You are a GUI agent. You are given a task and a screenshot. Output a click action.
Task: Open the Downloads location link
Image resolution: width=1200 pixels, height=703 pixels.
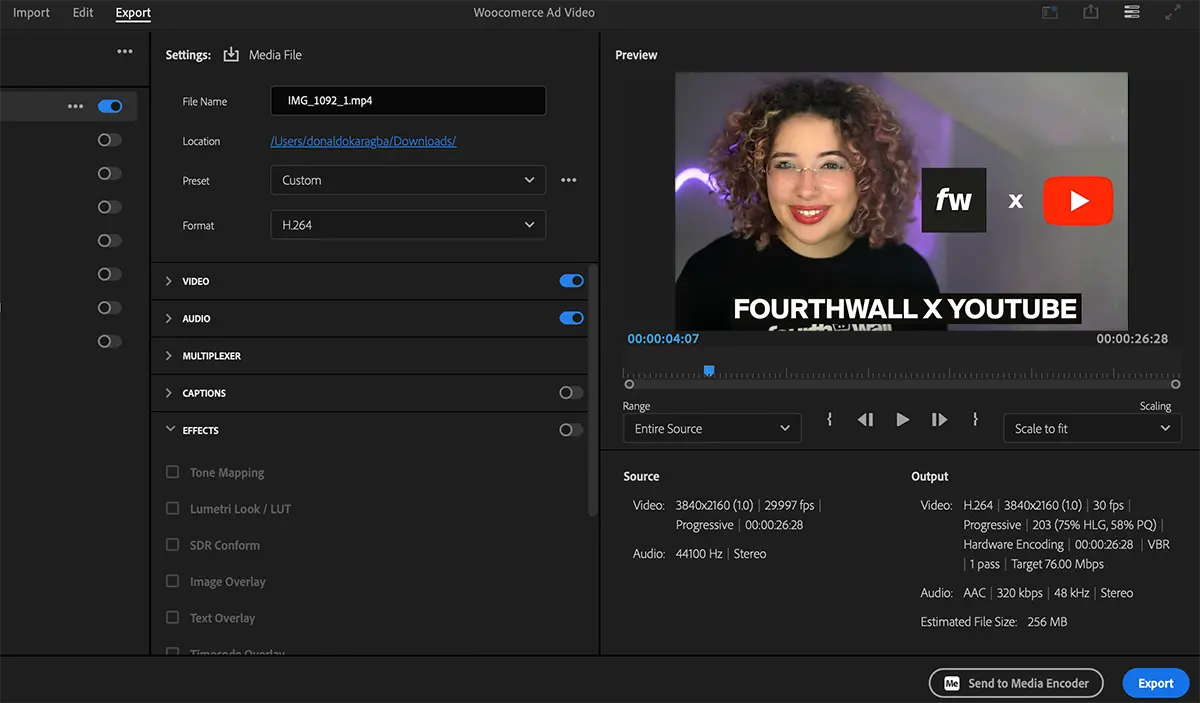pos(363,141)
